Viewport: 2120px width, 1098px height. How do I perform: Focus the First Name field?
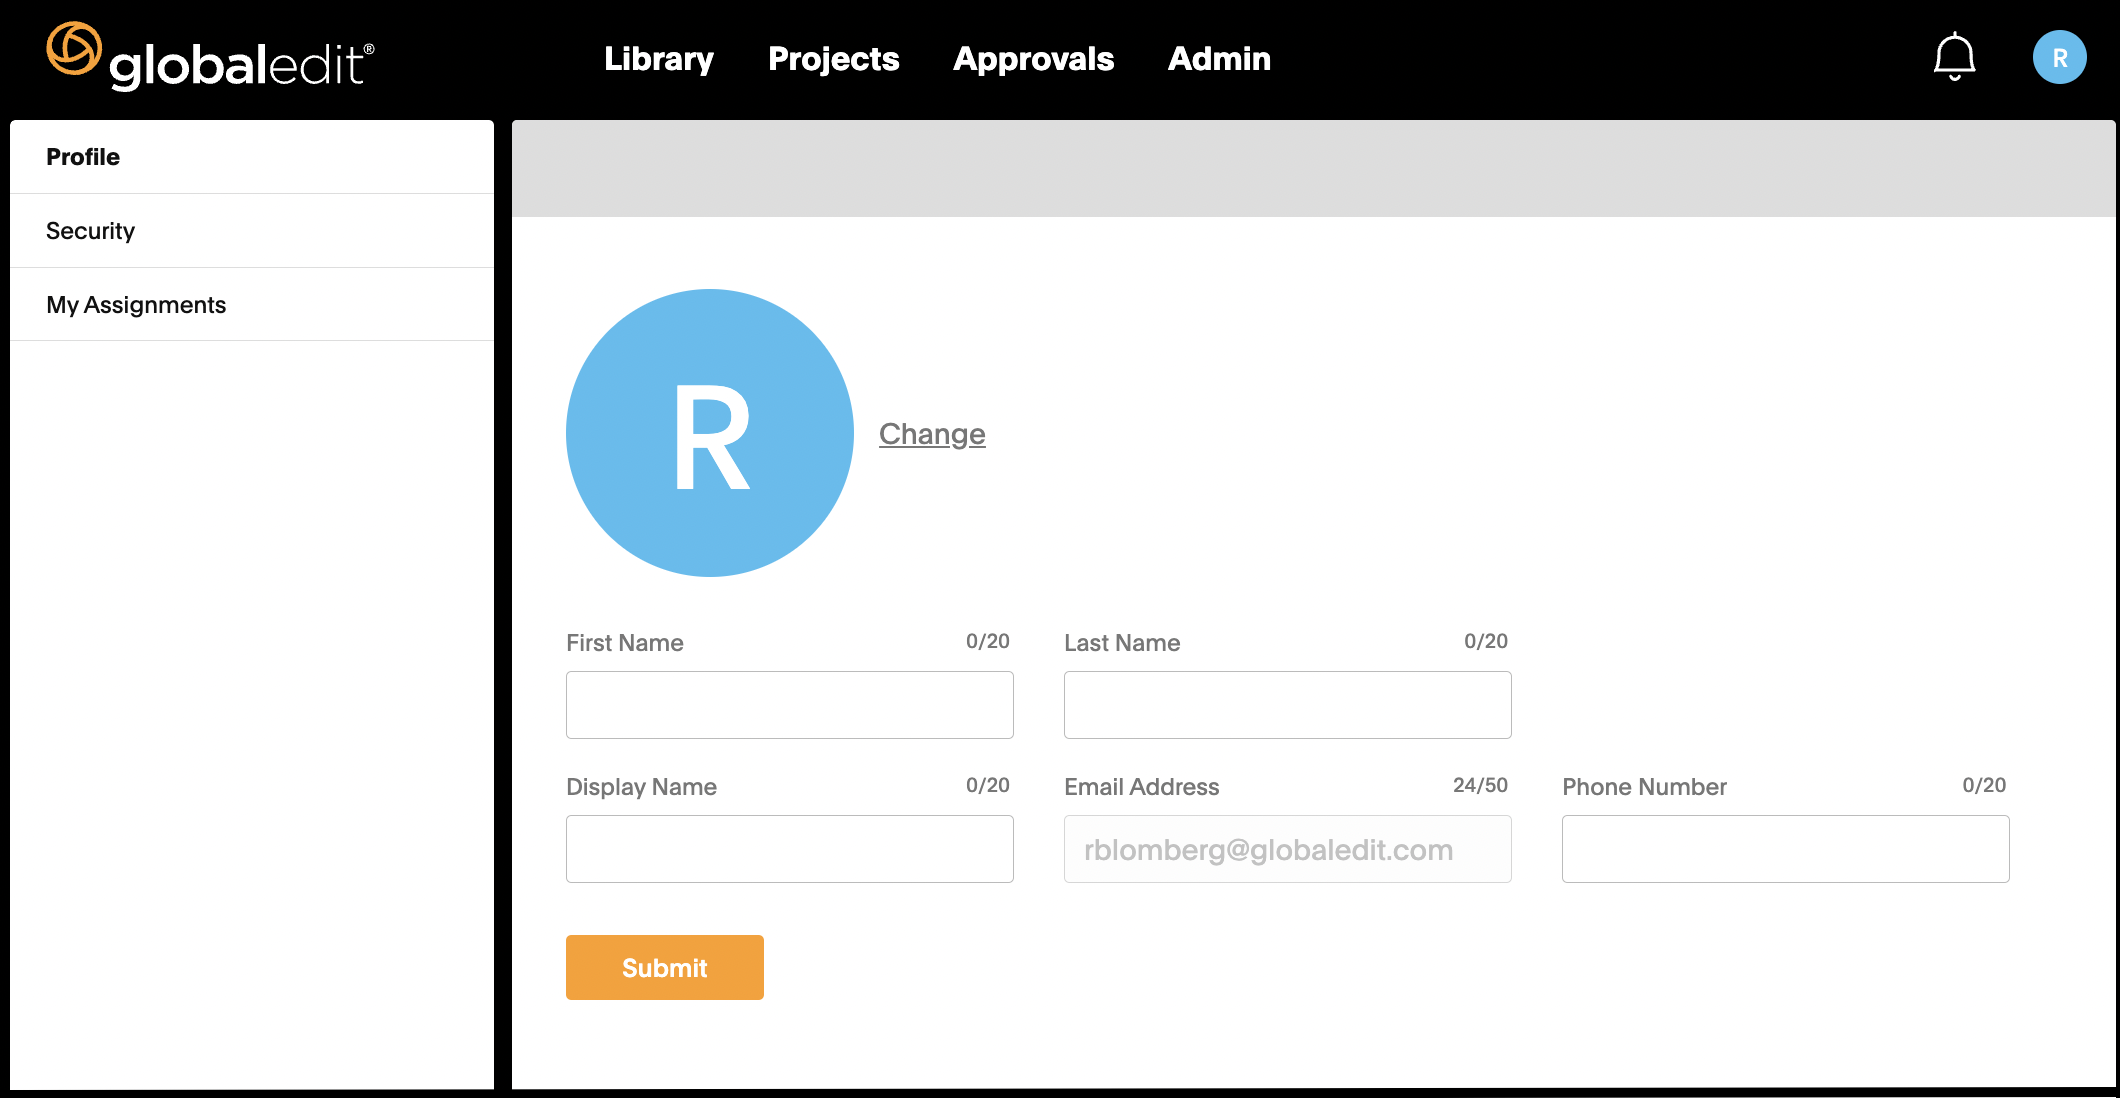pos(790,705)
